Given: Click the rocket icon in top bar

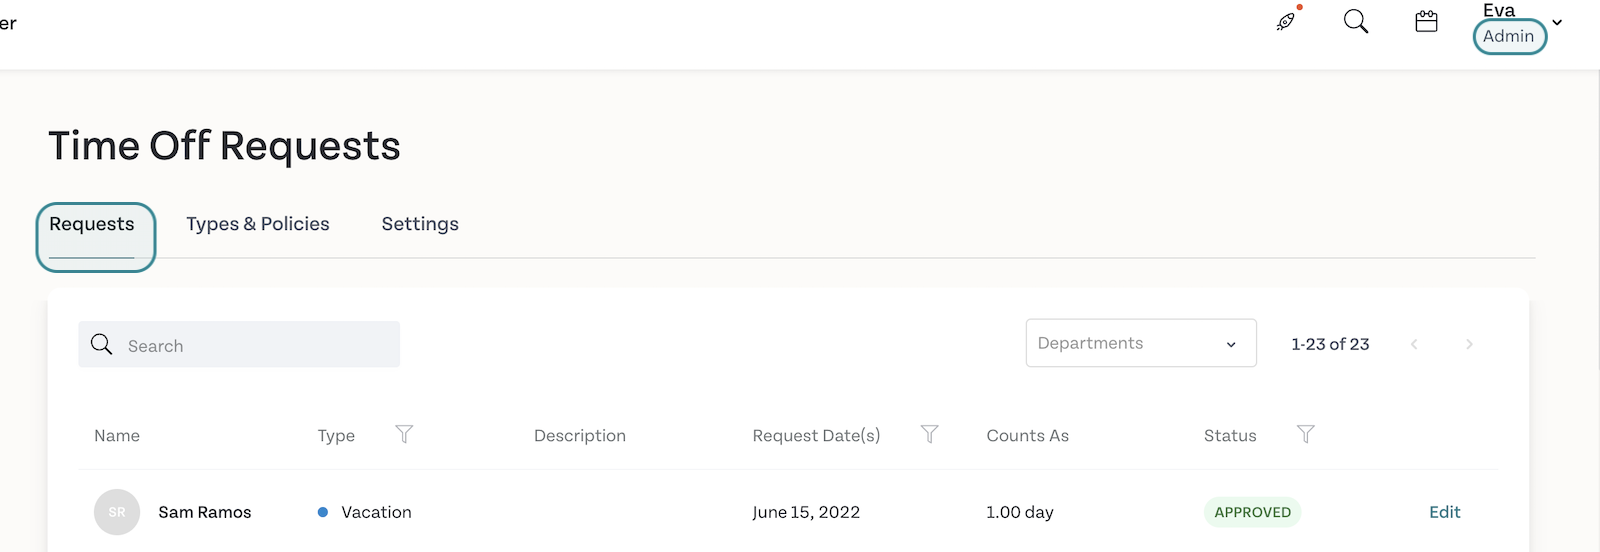Looking at the screenshot, I should click(1287, 21).
